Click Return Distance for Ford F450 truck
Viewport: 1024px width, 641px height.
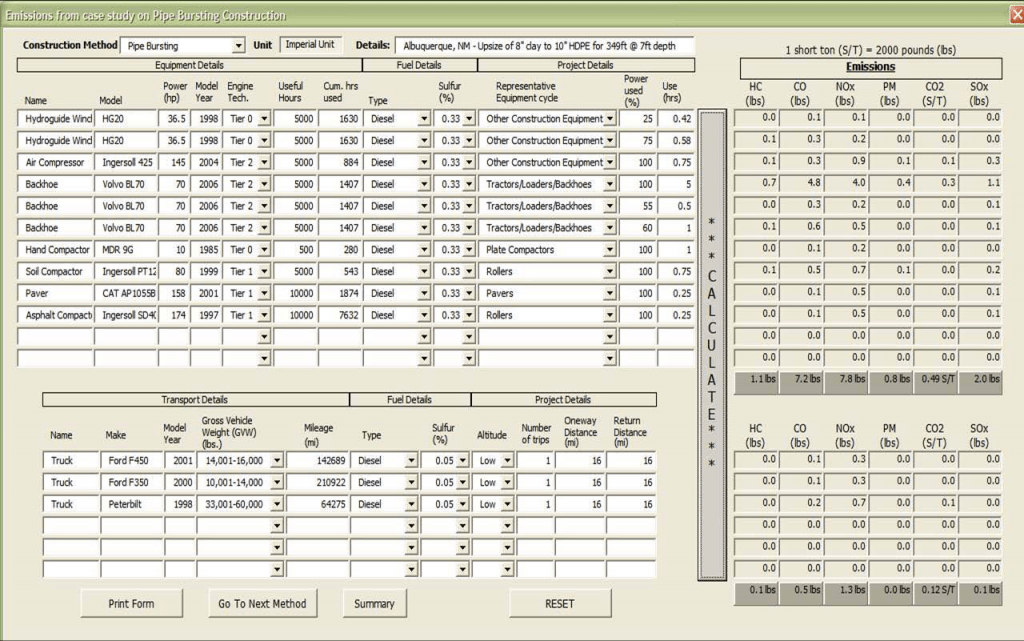(631, 461)
